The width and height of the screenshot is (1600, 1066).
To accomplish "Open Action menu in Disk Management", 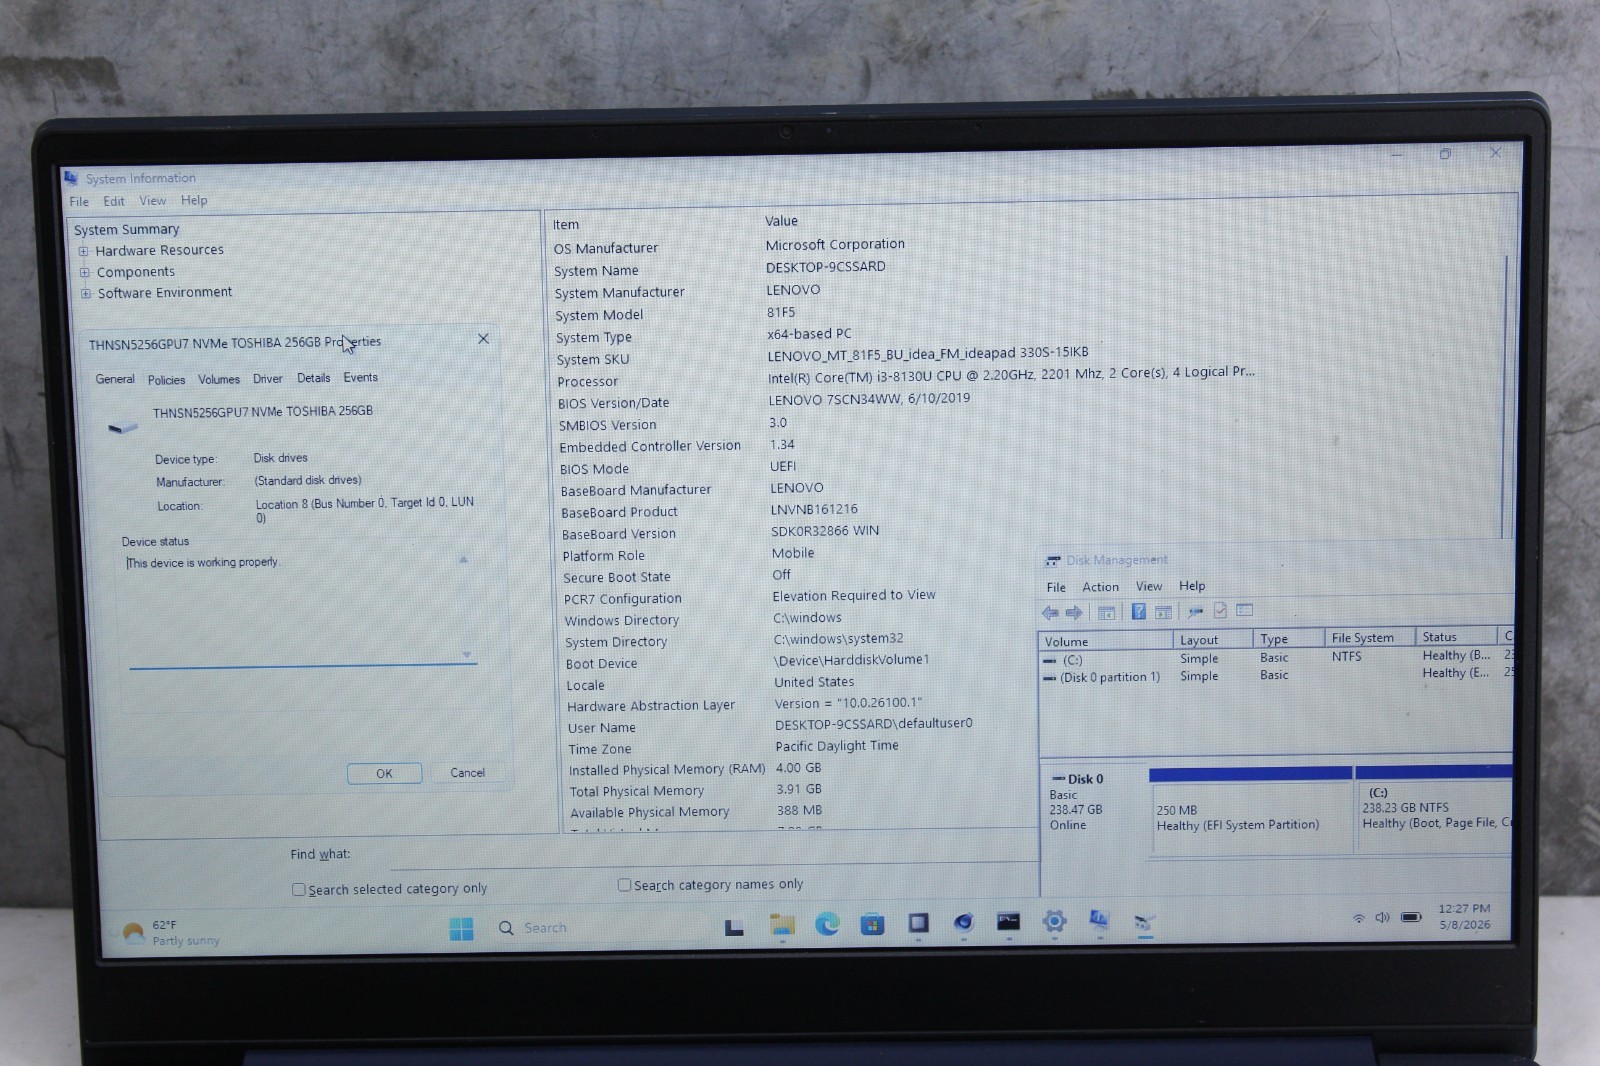I will pyautogui.click(x=1100, y=587).
